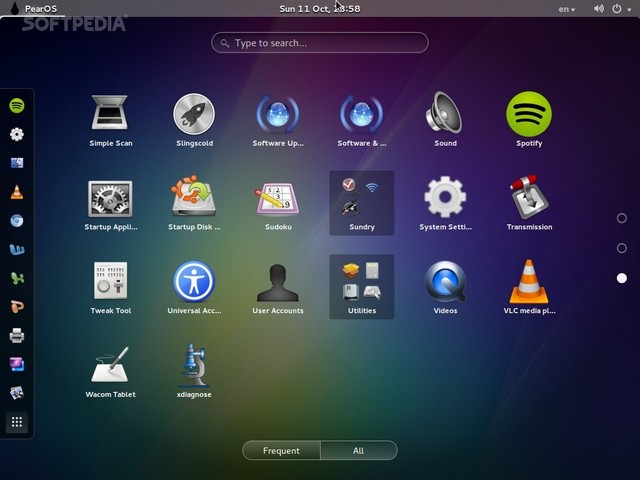
Task: Open the date and time calendar menu
Action: point(320,9)
